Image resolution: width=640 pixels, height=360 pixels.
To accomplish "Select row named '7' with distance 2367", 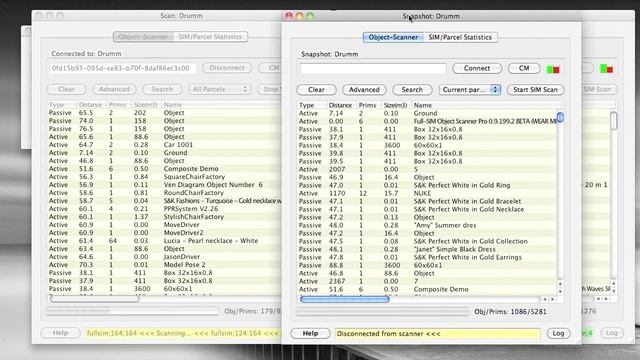I will point(427,281).
